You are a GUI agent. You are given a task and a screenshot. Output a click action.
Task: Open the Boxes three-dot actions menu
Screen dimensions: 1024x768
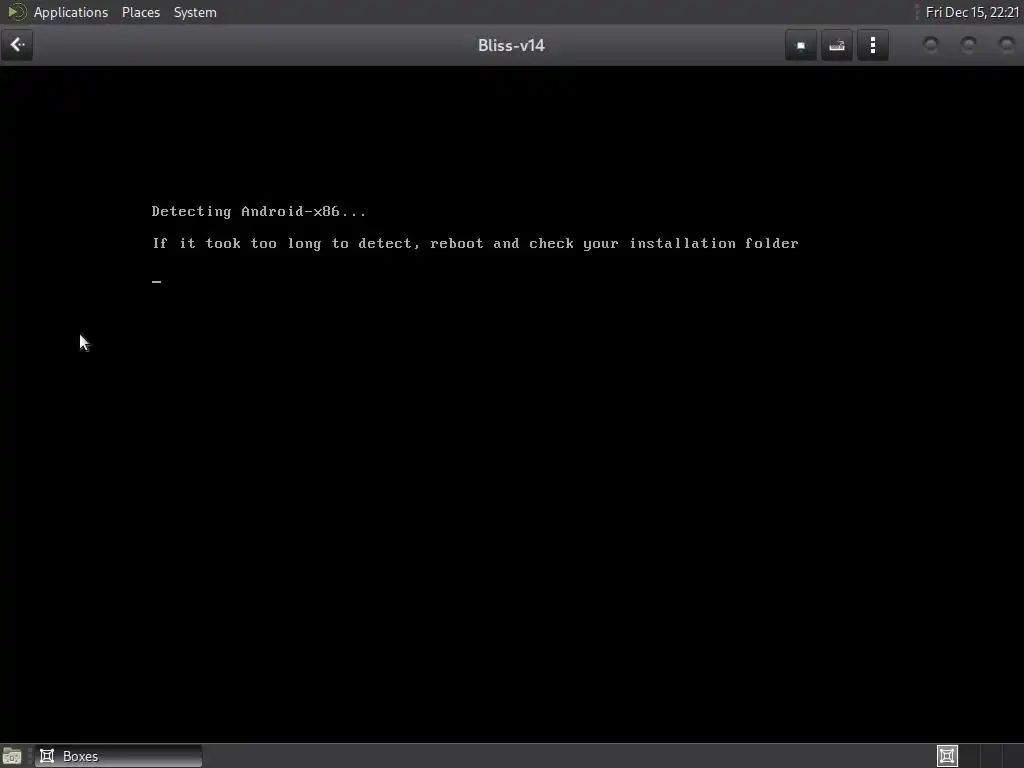tap(872, 45)
